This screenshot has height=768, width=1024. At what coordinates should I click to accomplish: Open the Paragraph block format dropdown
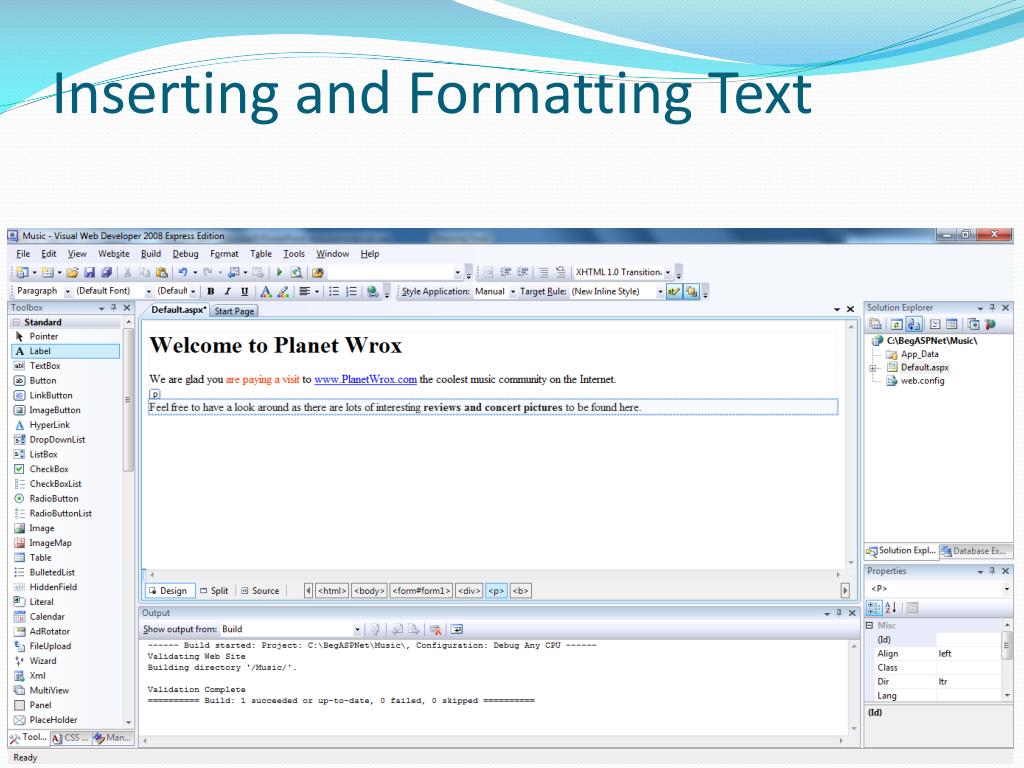pyautogui.click(x=67, y=292)
